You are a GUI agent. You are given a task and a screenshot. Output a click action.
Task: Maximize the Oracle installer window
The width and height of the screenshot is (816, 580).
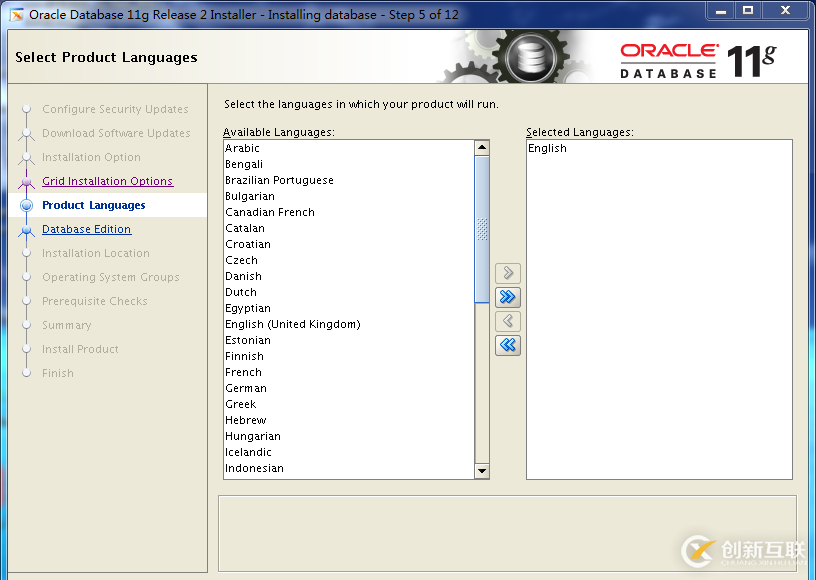pyautogui.click(x=748, y=10)
